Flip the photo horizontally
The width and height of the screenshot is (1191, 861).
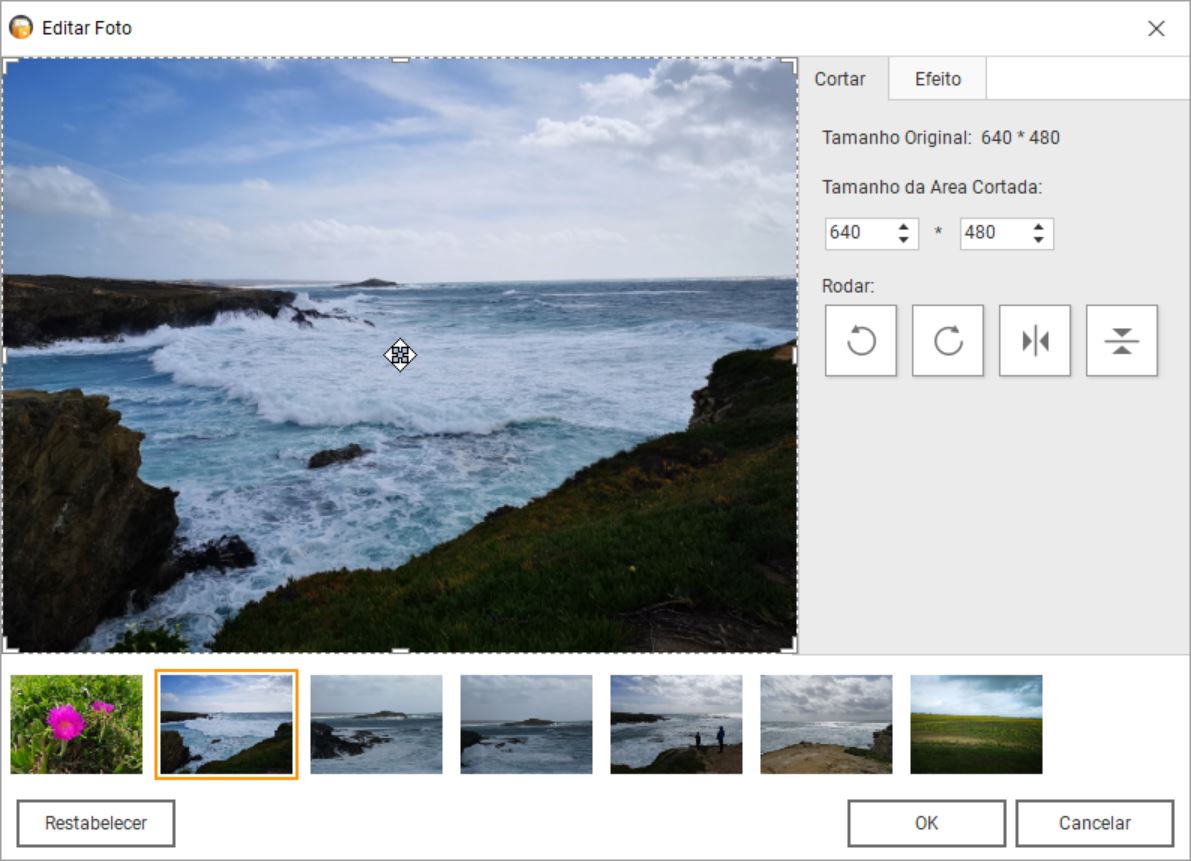tap(1034, 341)
